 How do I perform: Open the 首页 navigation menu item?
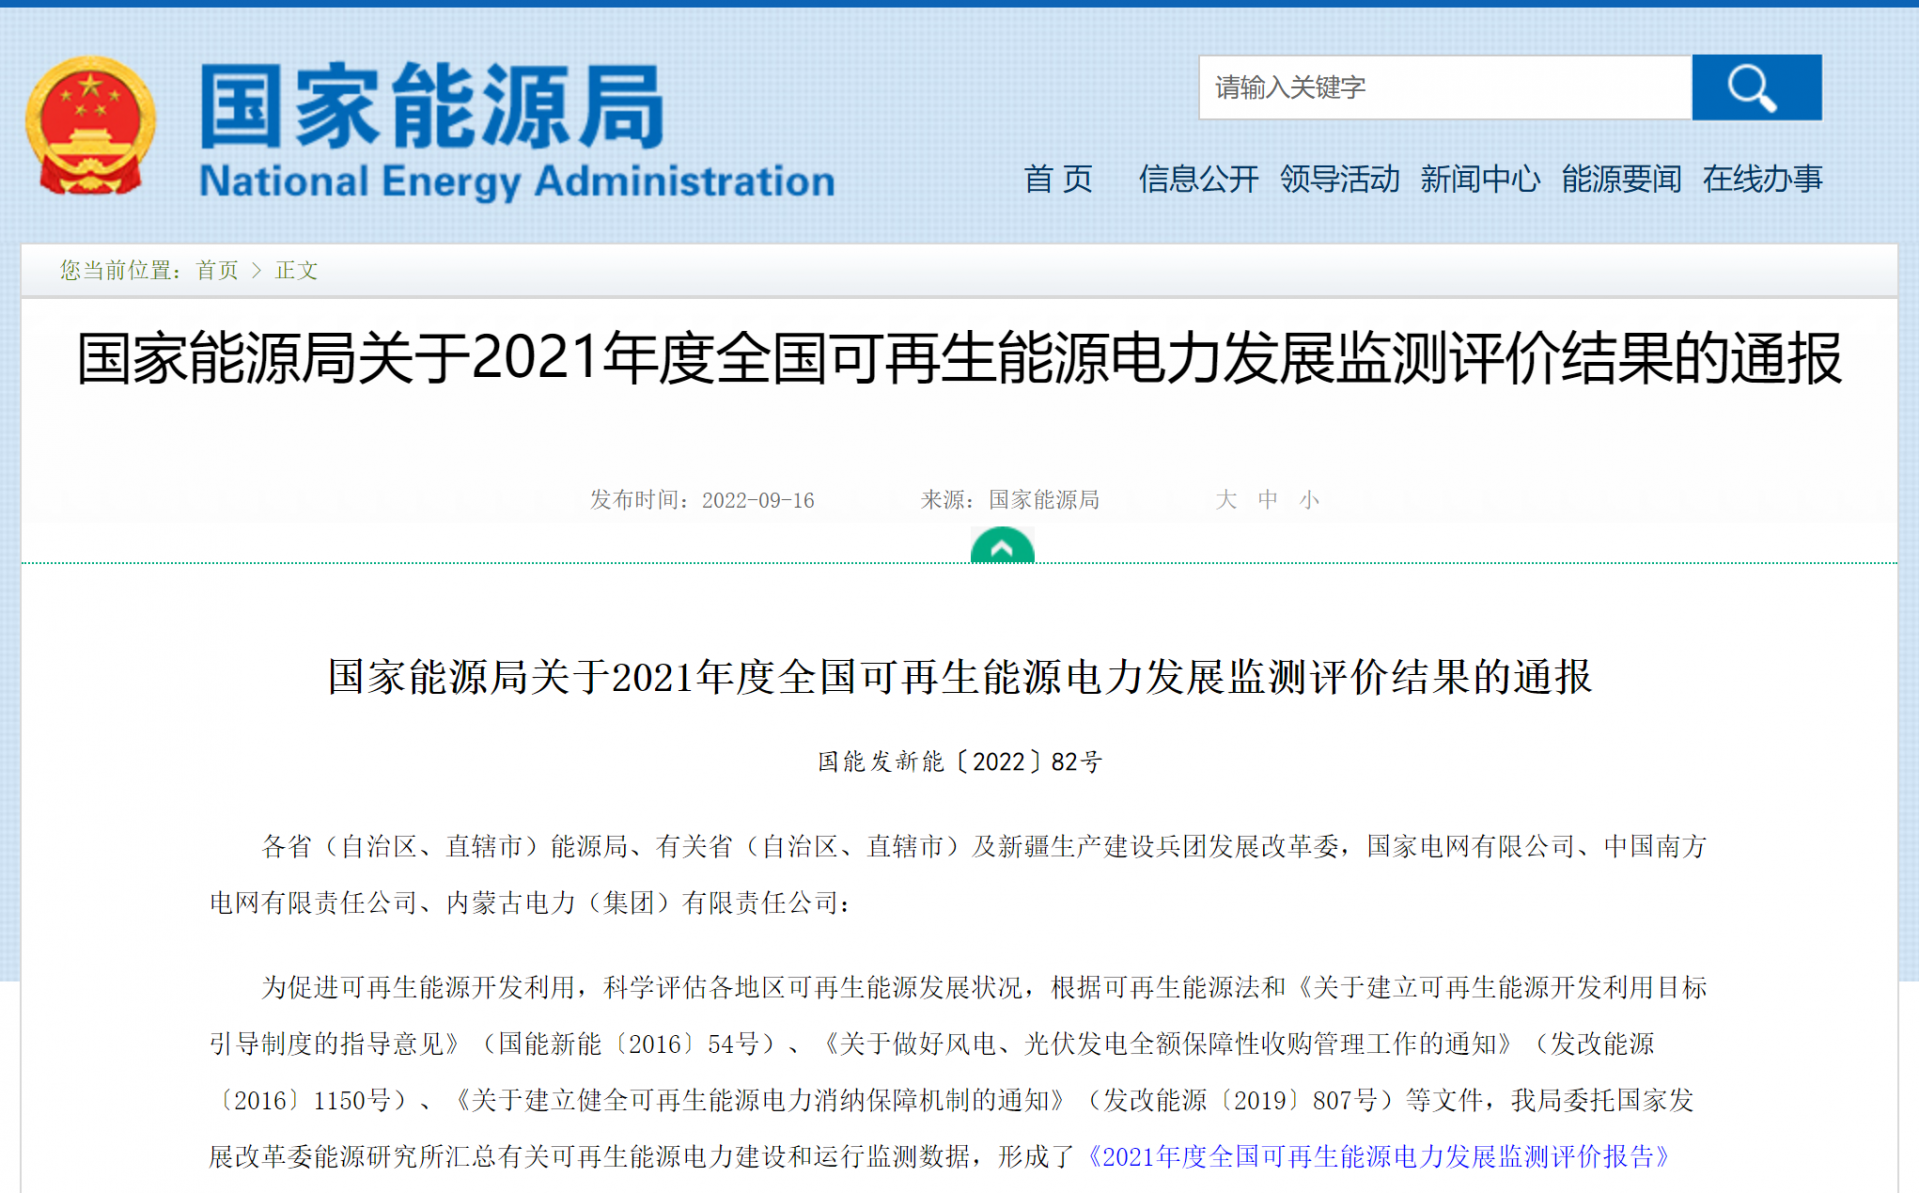pyautogui.click(x=1057, y=179)
